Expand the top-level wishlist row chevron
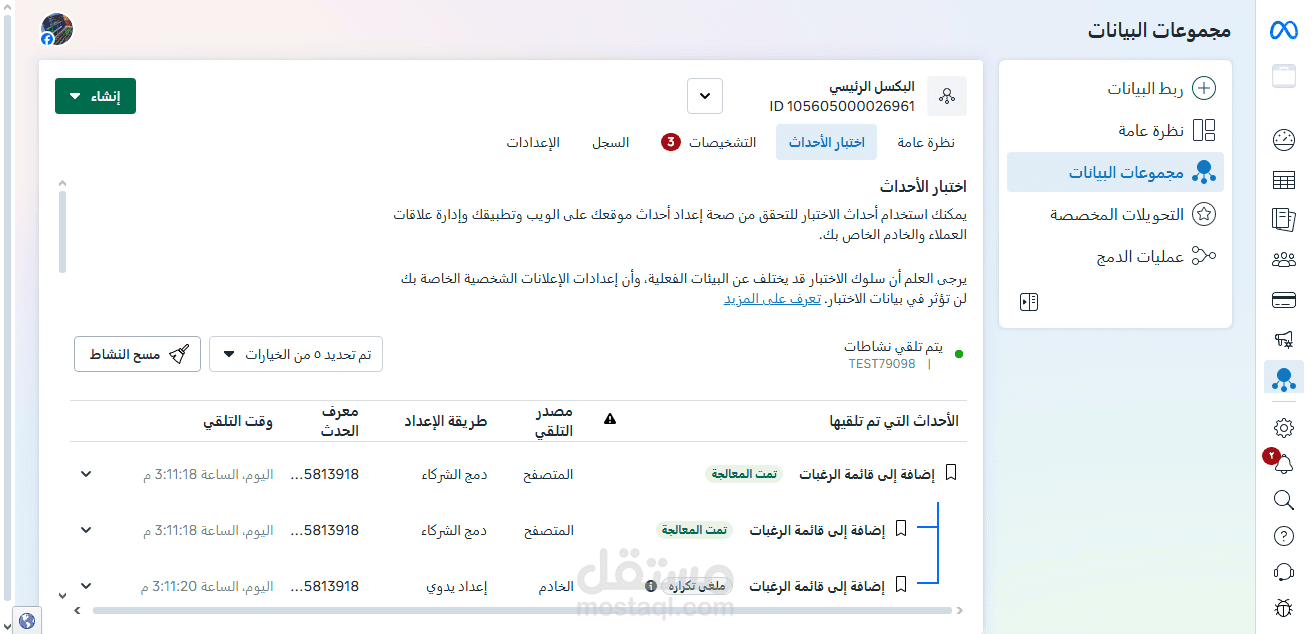The height and width of the screenshot is (634, 1312). click(x=86, y=474)
